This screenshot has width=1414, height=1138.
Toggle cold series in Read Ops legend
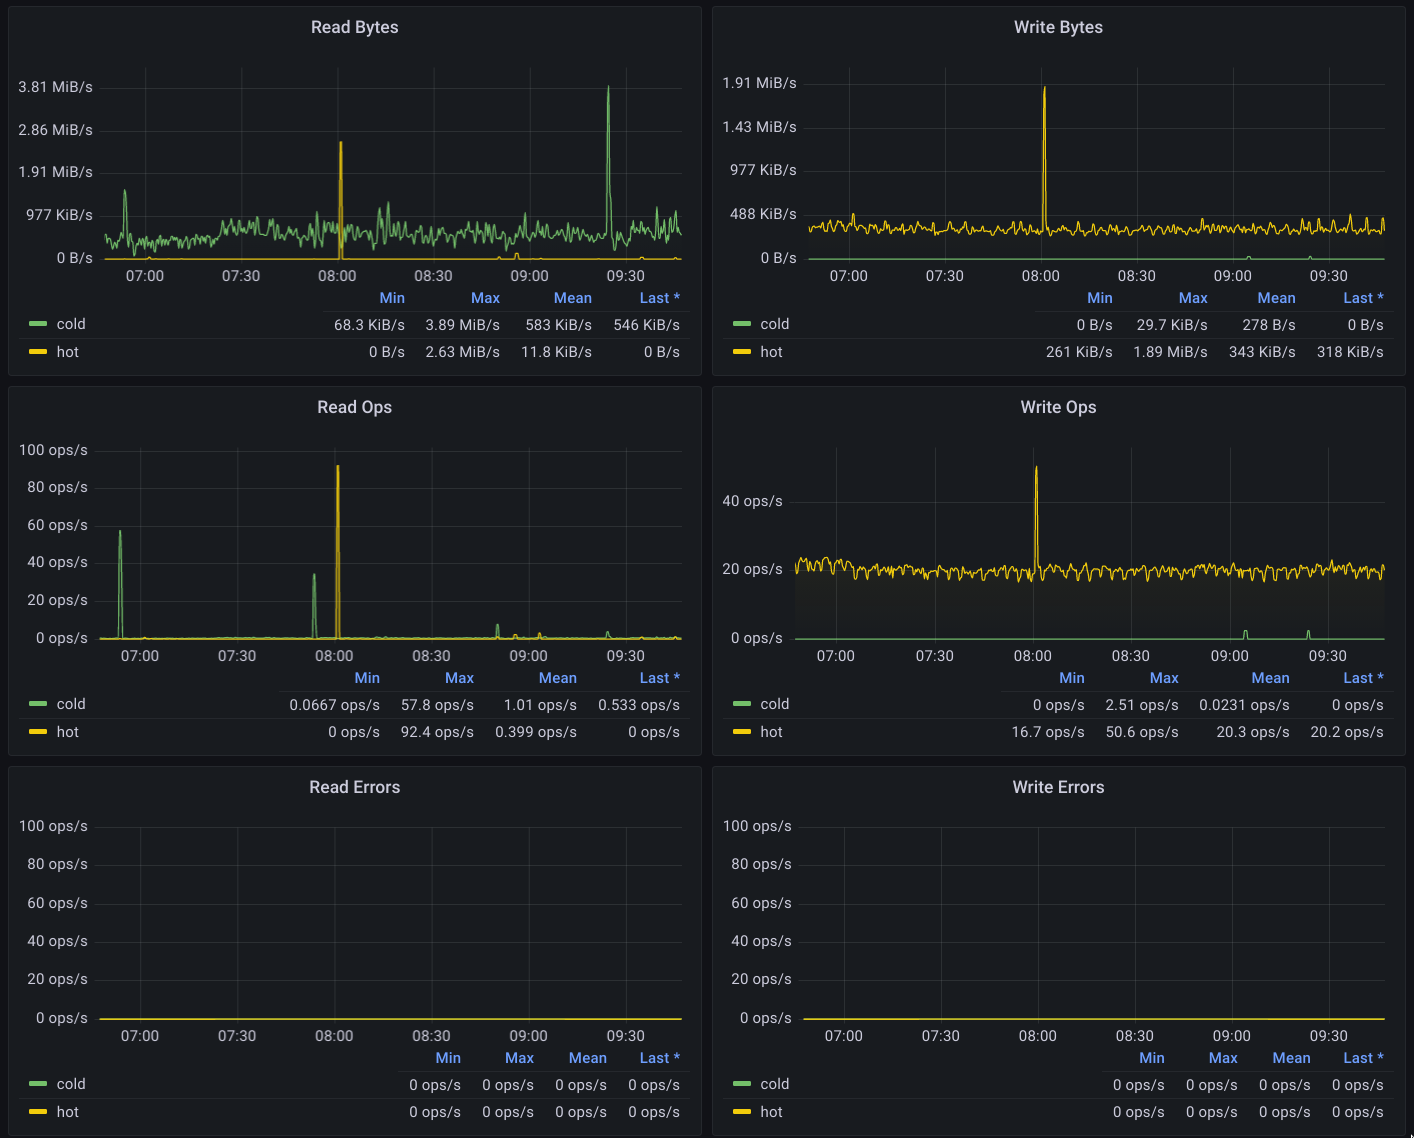coord(71,704)
